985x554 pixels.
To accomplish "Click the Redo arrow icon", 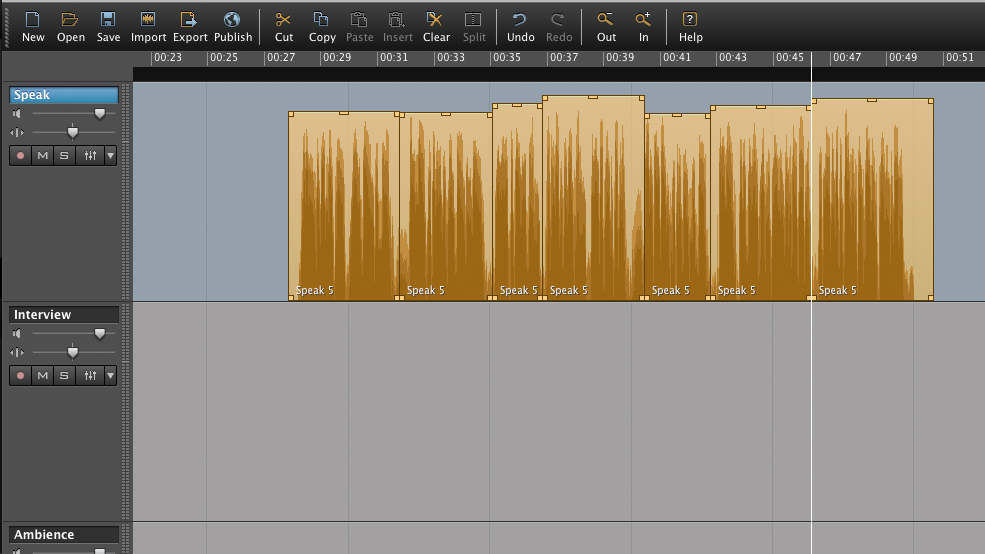I will [557, 20].
